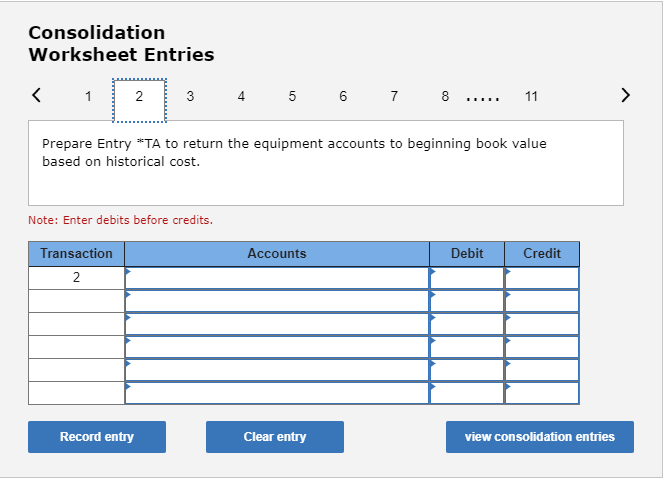Open entry tab 1

[x=88, y=96]
